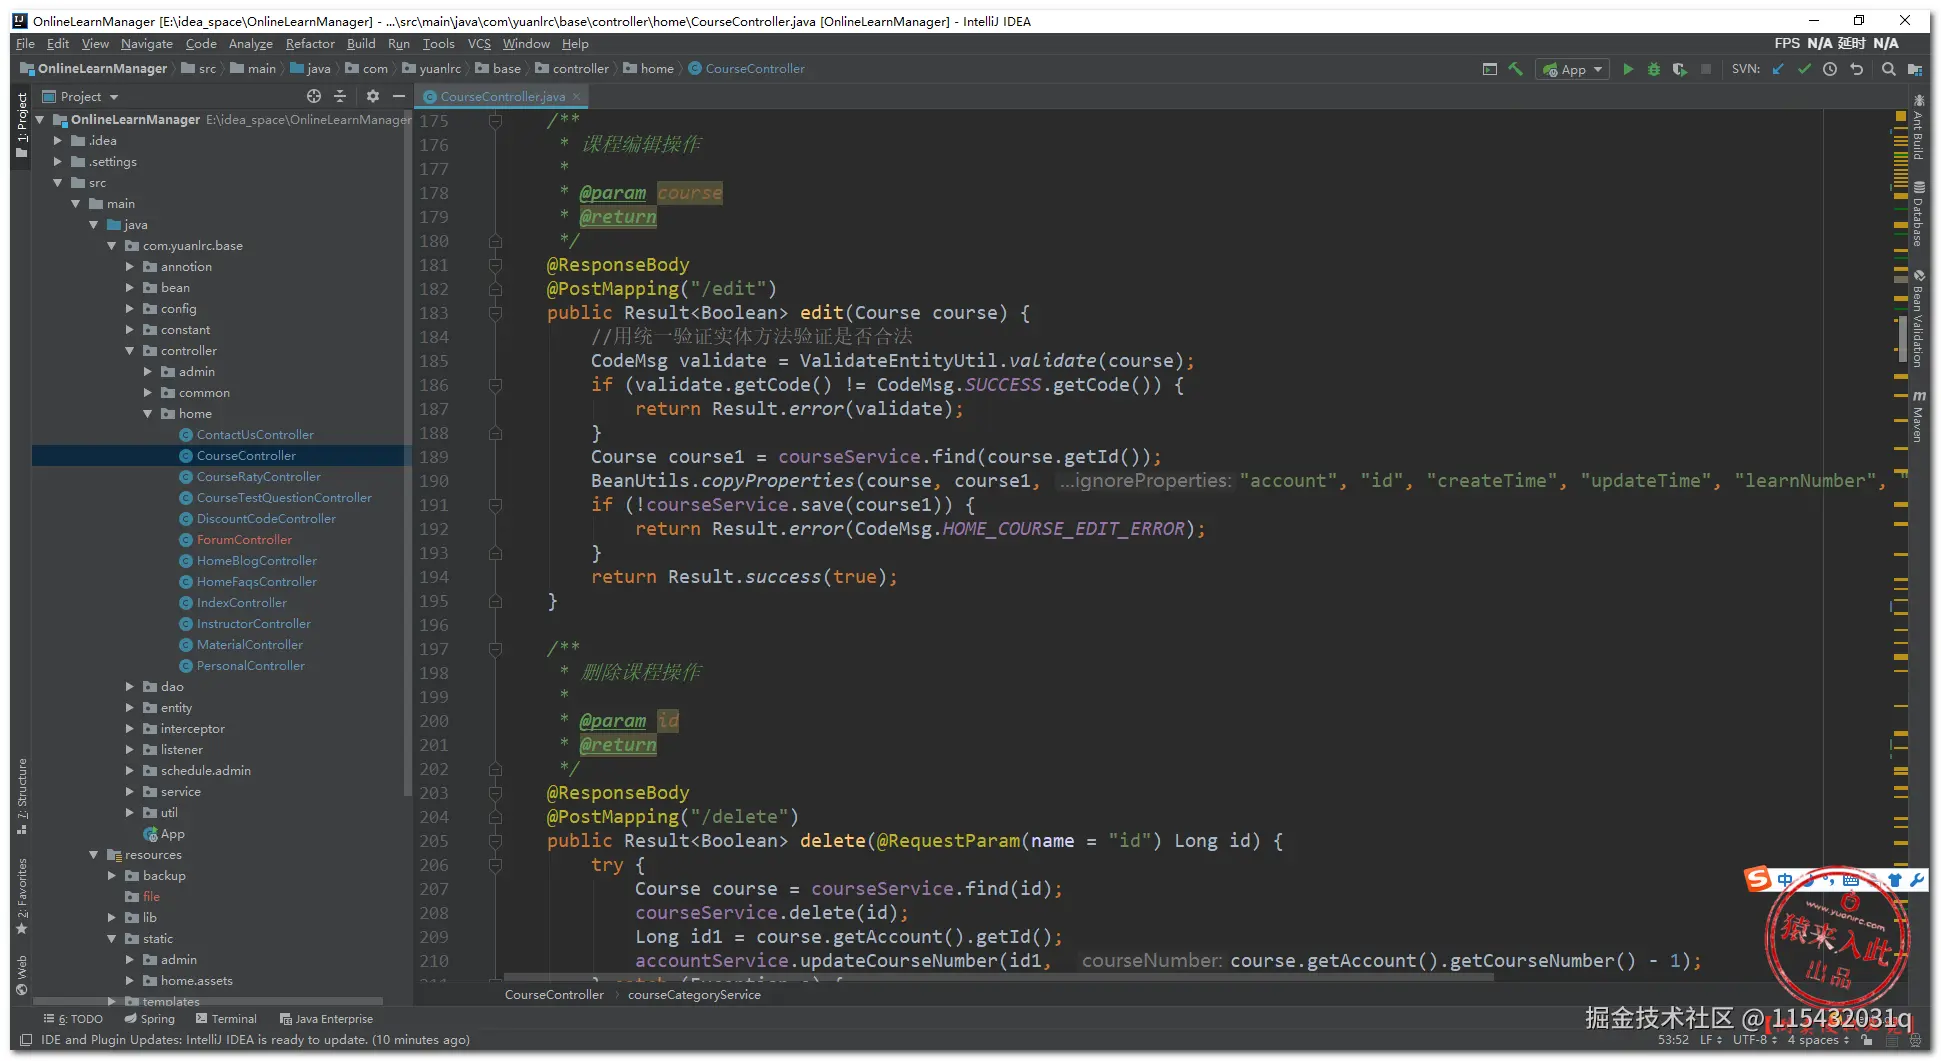Collapse the resources folder
Viewport: 1941px width, 1061px height.
[x=94, y=855]
